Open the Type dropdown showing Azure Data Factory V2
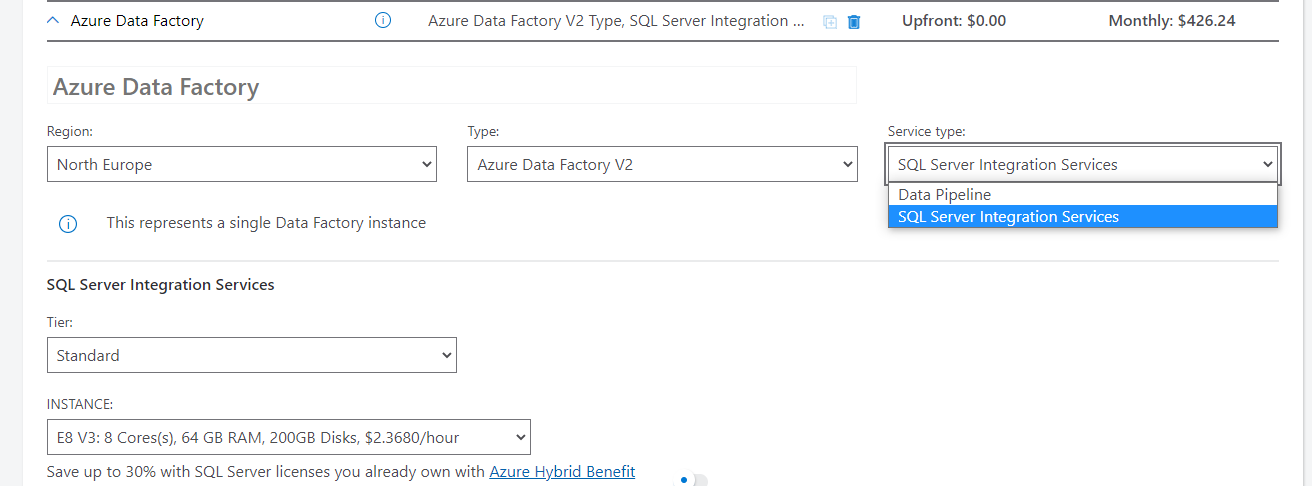 [x=662, y=164]
